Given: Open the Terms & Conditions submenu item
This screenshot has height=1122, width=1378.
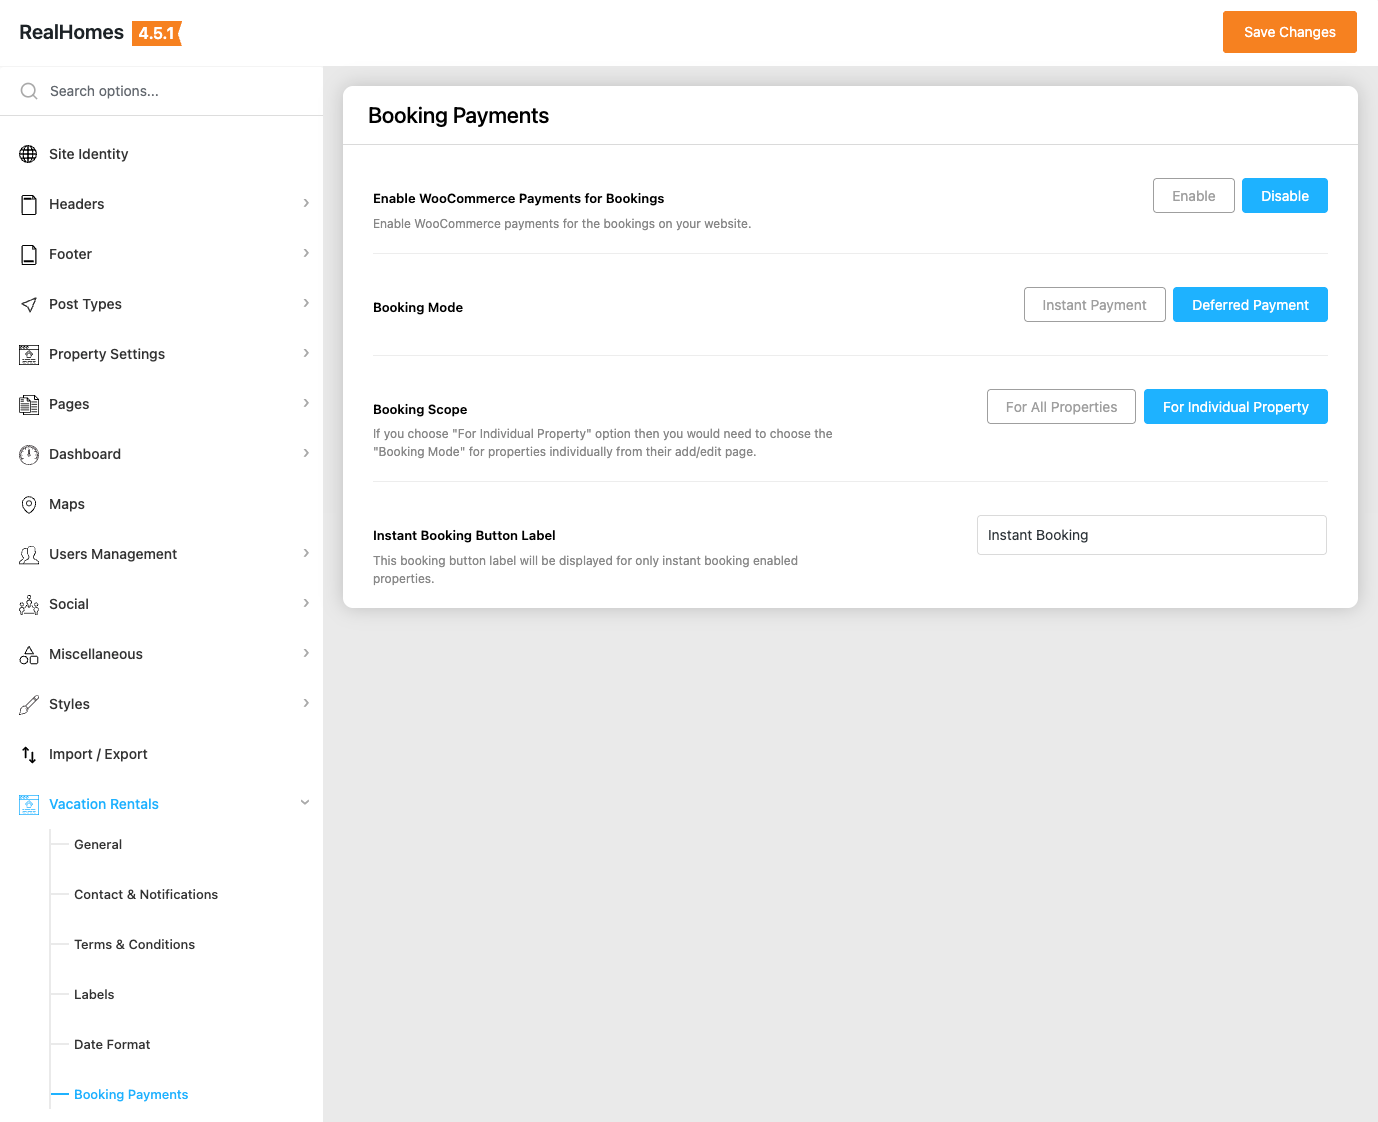Looking at the screenshot, I should 134,944.
